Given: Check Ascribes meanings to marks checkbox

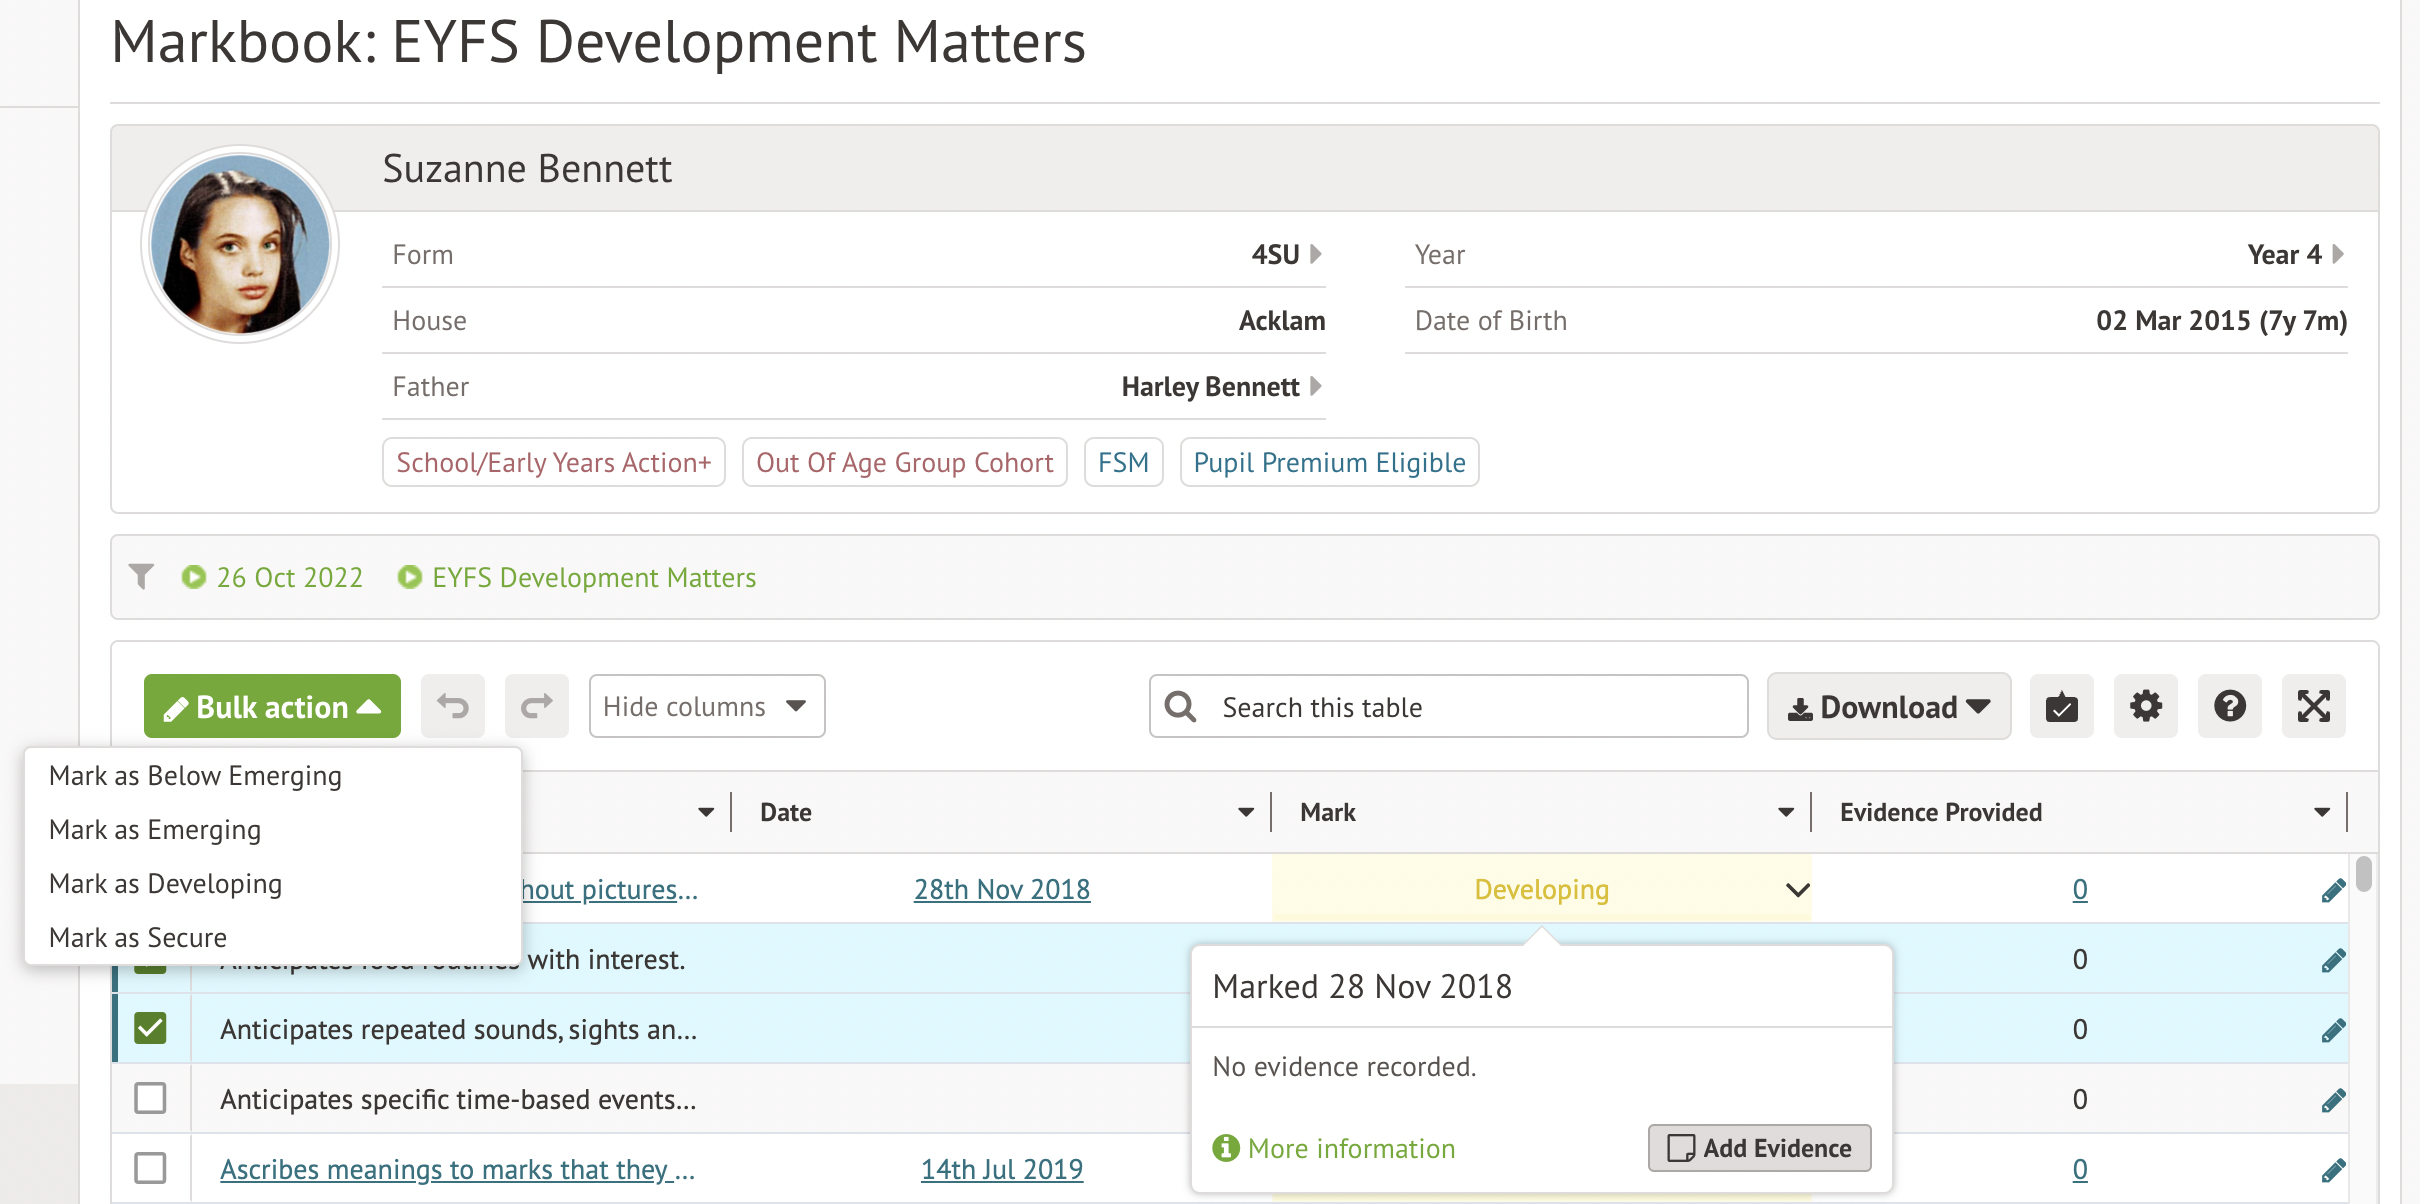Looking at the screenshot, I should point(150,1168).
